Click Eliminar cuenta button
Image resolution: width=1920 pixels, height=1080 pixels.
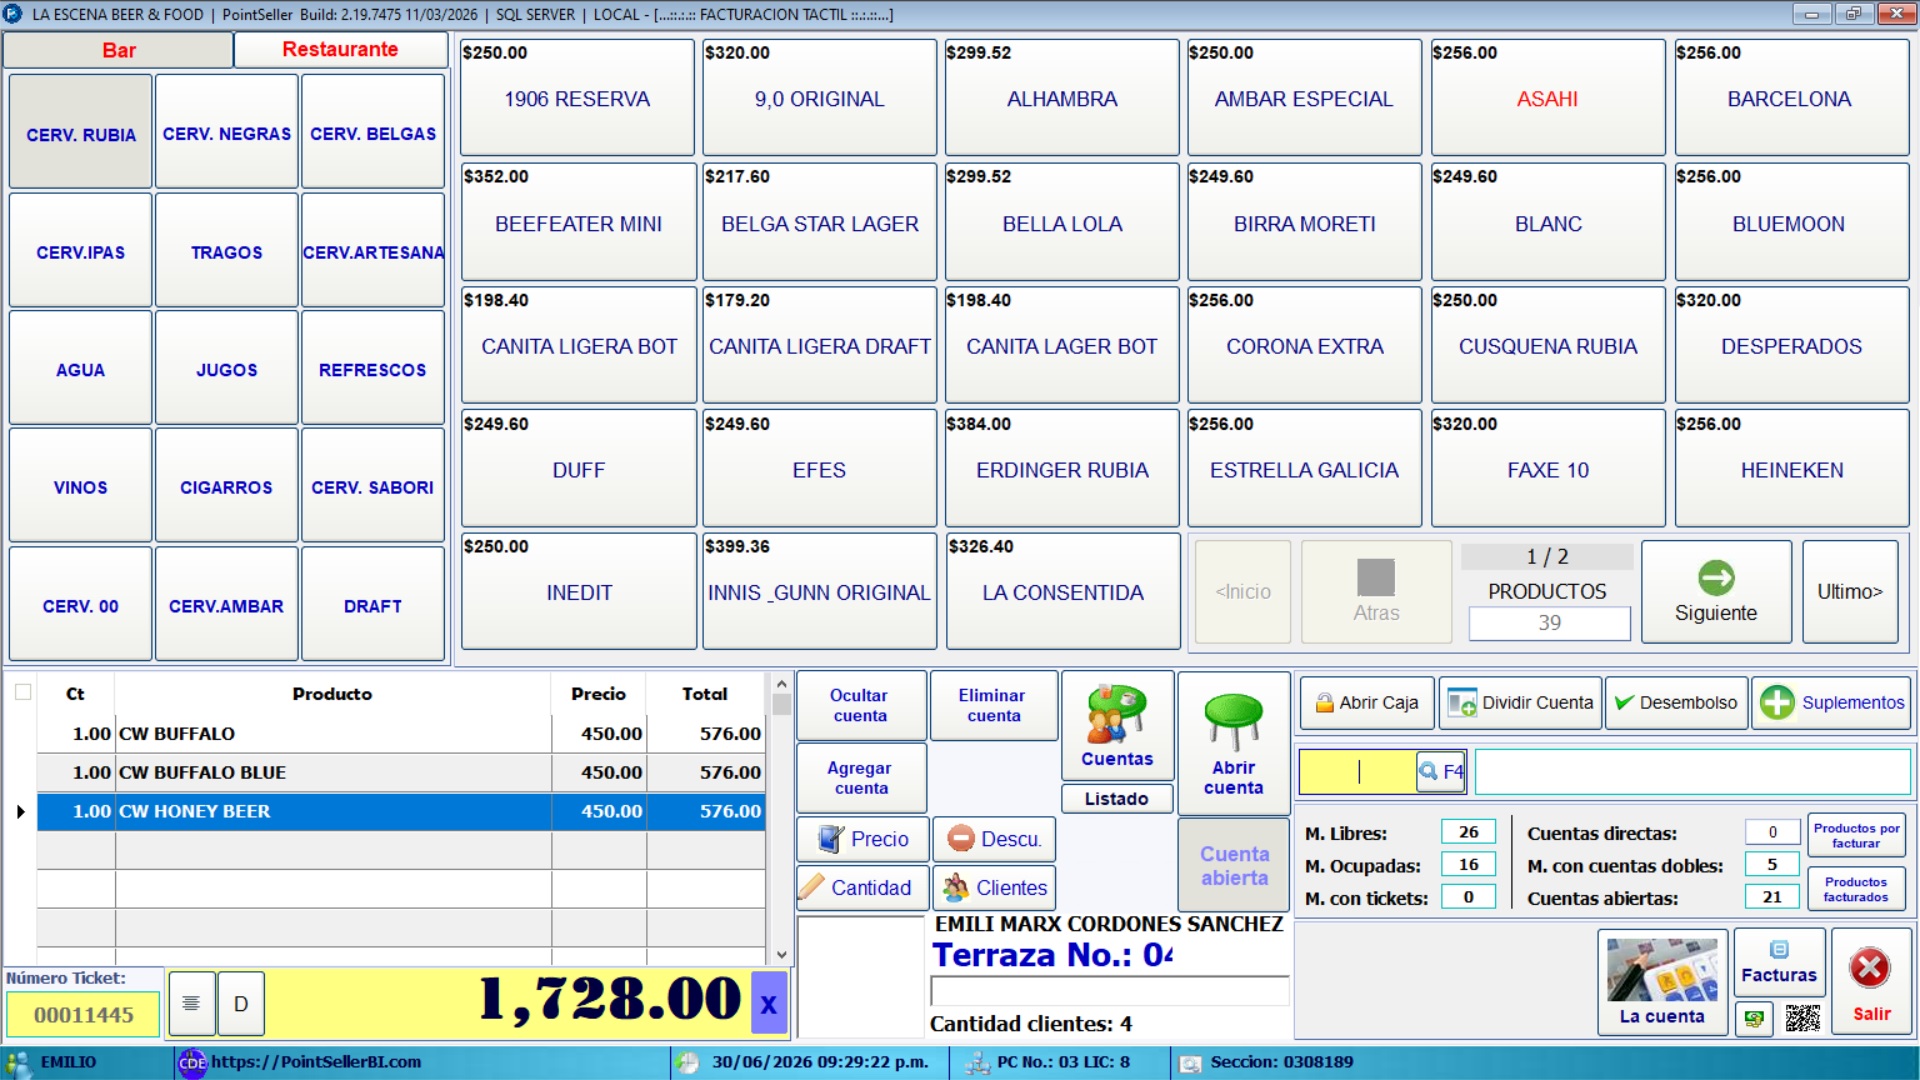993,705
